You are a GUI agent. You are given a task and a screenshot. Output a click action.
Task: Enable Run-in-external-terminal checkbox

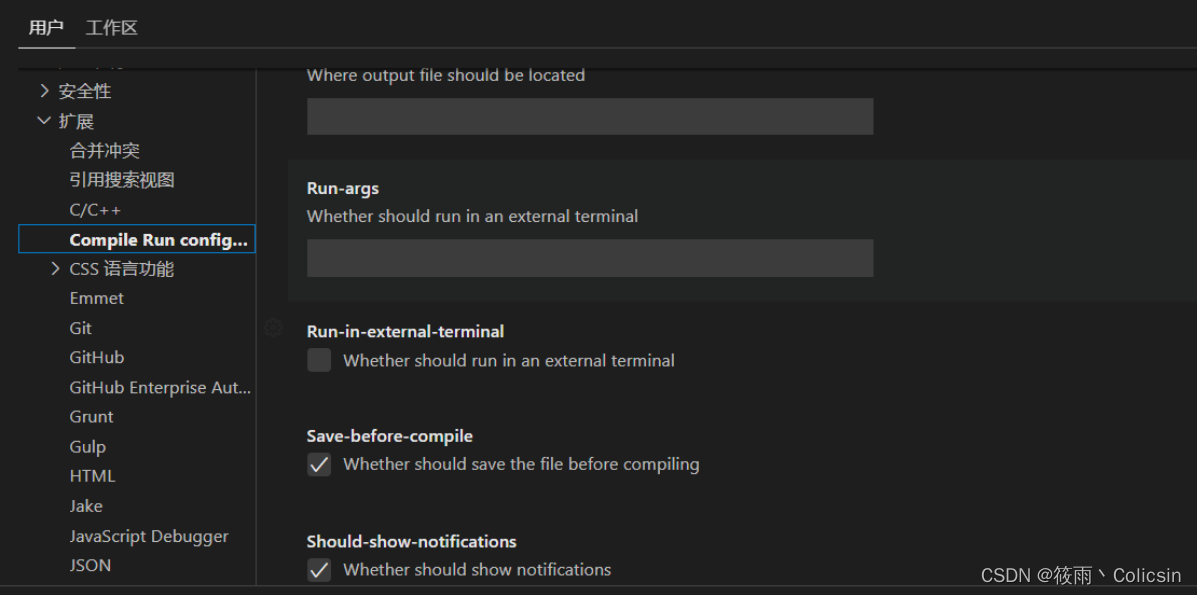click(319, 360)
